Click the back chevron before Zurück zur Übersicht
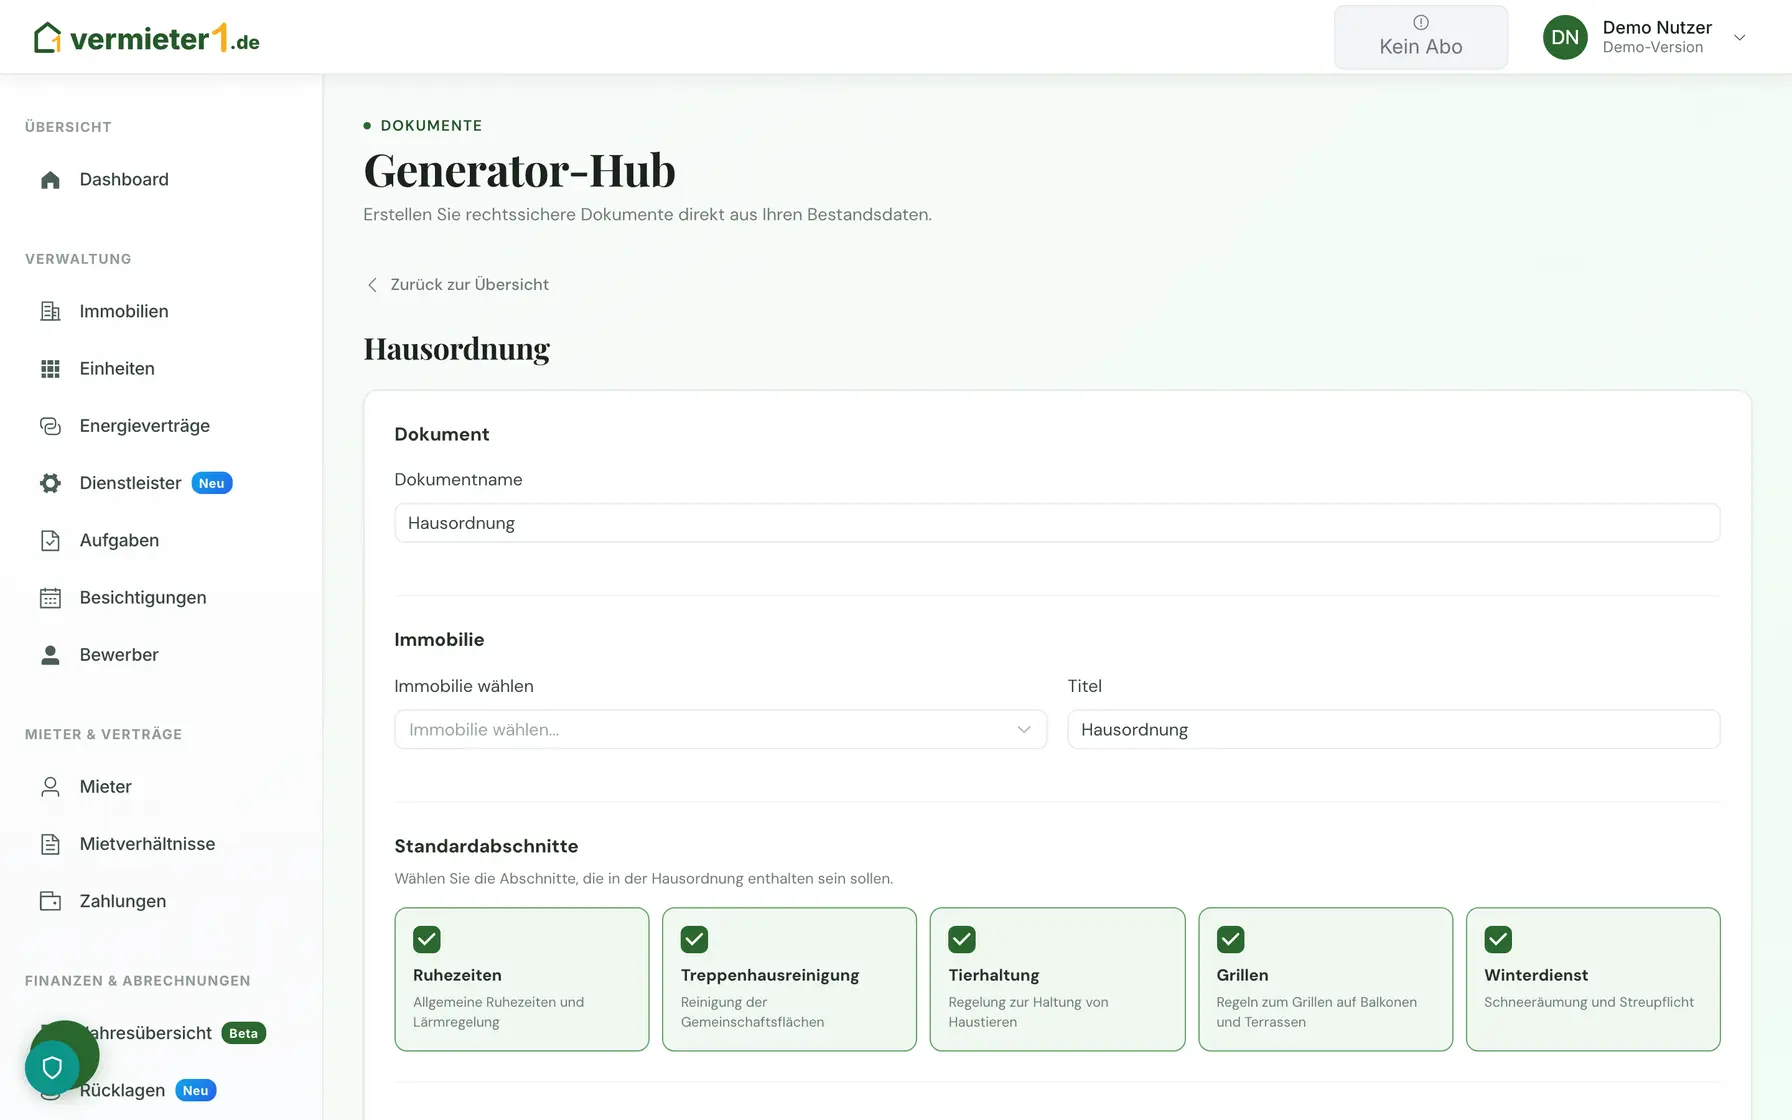This screenshot has height=1120, width=1792. tap(372, 285)
